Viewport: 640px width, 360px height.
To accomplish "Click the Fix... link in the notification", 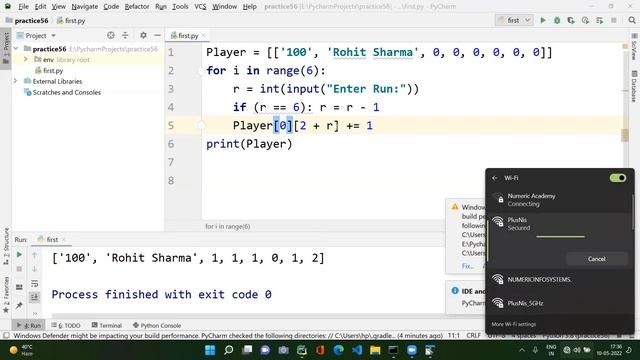I will click(x=467, y=266).
